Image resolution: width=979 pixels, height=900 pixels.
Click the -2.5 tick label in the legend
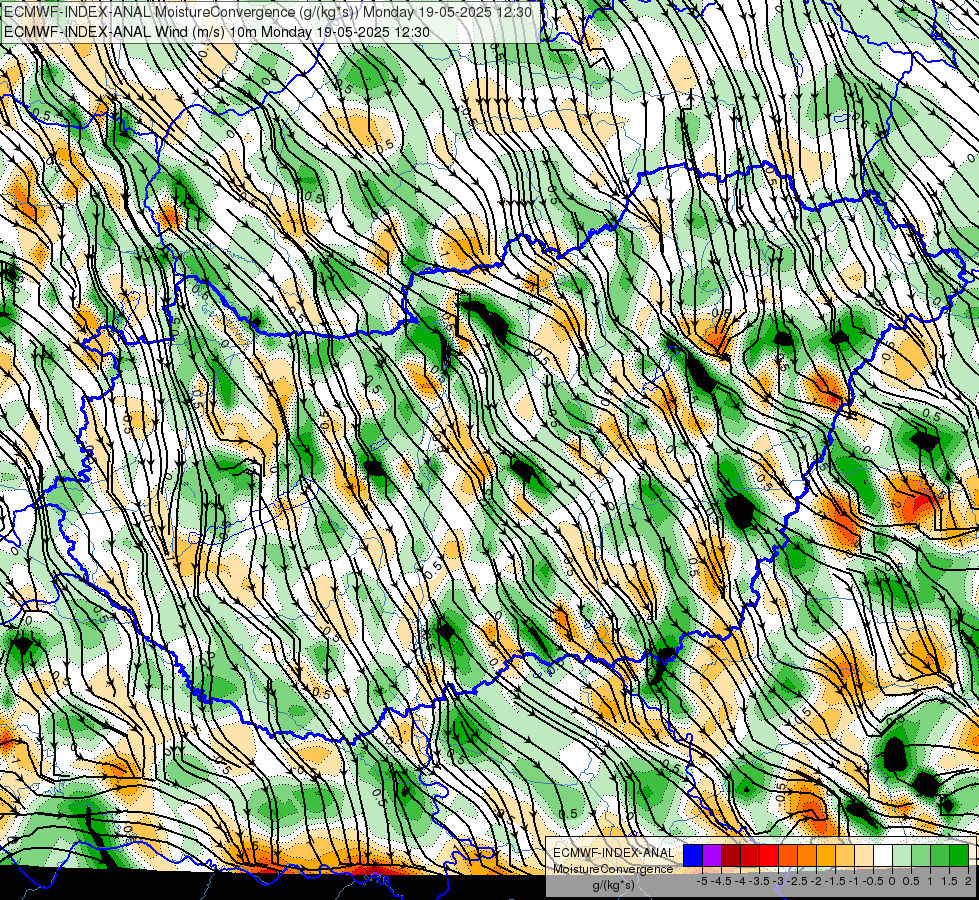[797, 881]
